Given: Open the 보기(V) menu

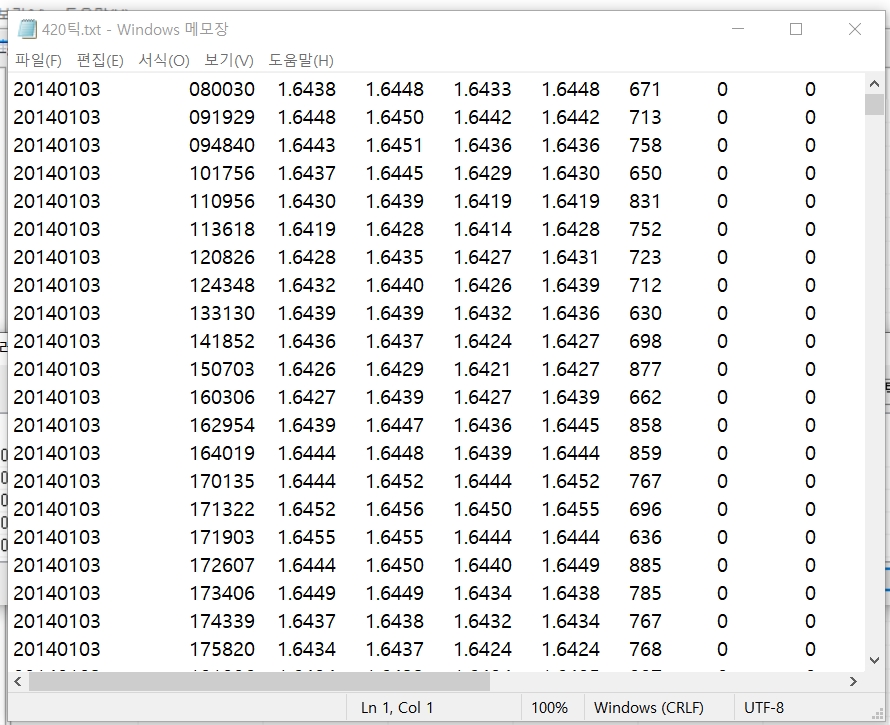Looking at the screenshot, I should 229,61.
